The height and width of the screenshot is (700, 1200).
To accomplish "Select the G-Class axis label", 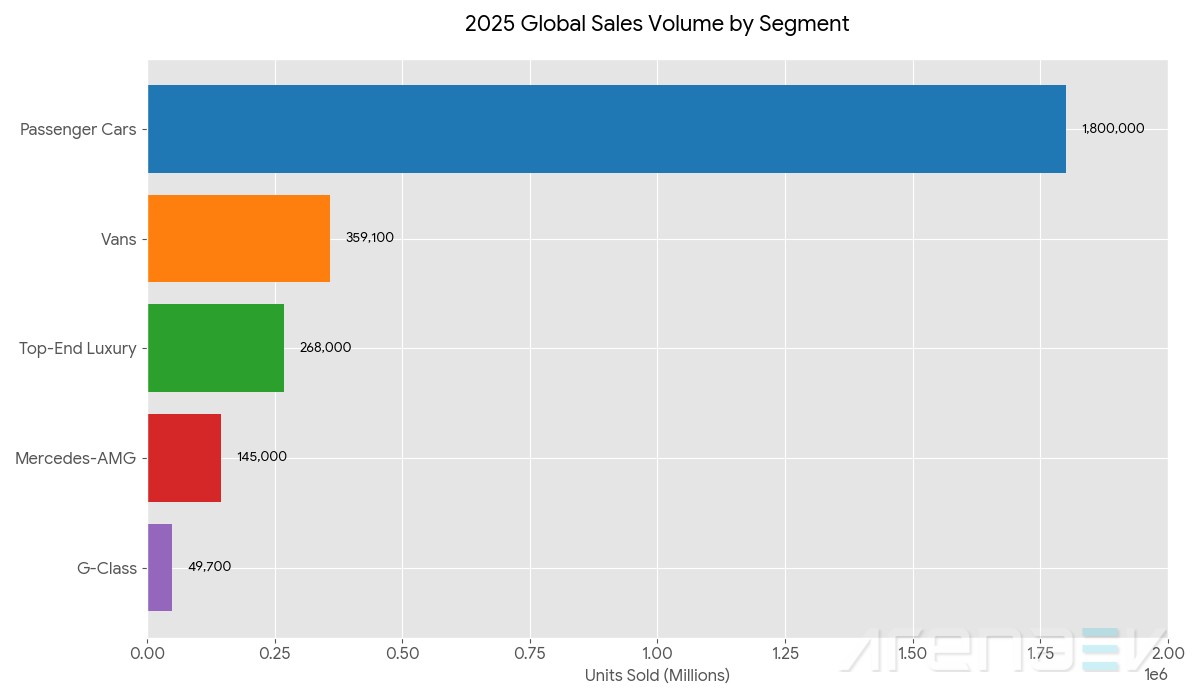I will point(106,568).
